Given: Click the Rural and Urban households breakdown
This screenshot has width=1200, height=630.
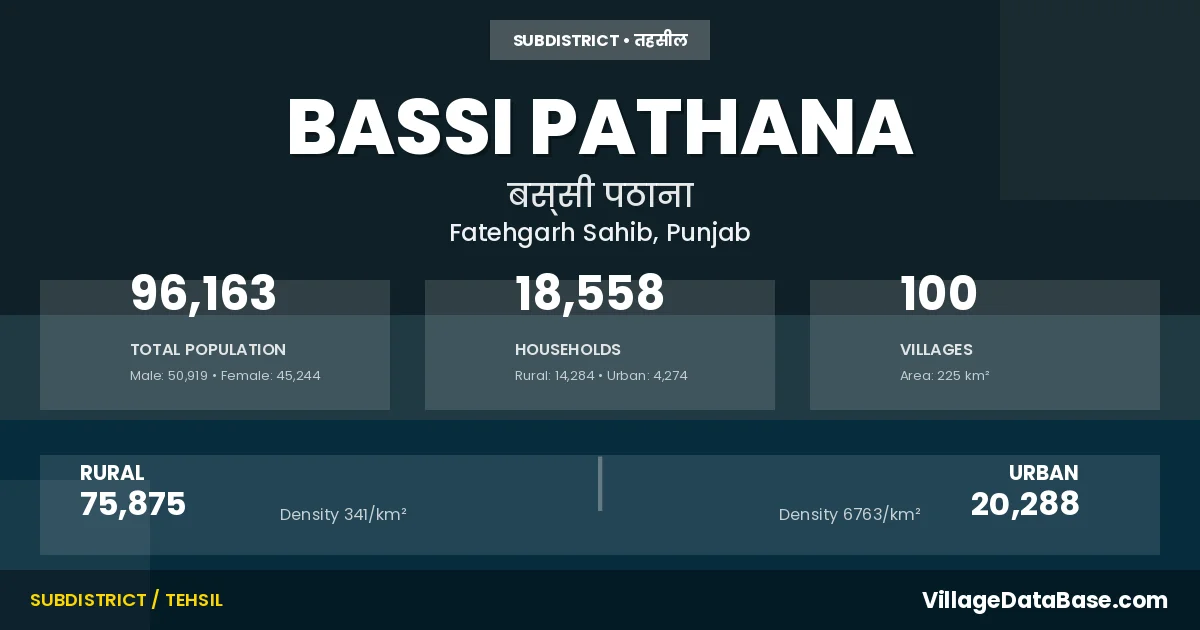Looking at the screenshot, I should point(601,376).
